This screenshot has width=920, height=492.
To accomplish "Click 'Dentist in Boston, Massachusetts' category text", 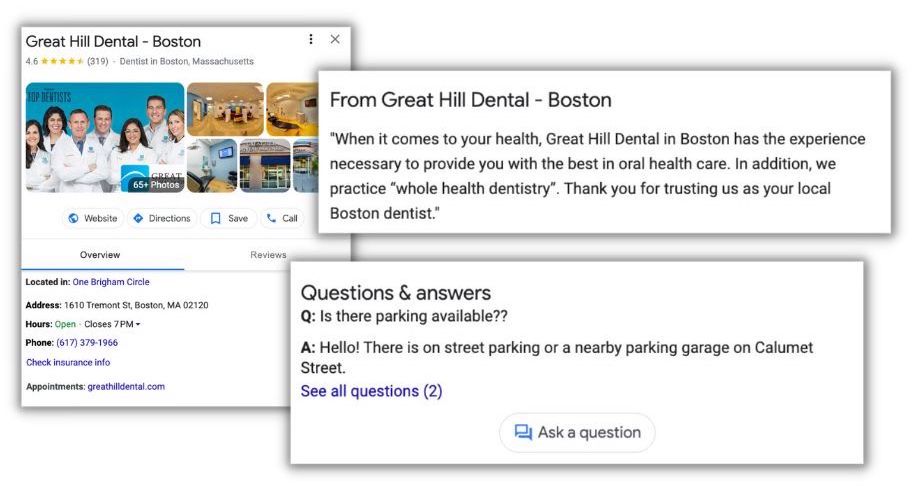I will pyautogui.click(x=187, y=61).
